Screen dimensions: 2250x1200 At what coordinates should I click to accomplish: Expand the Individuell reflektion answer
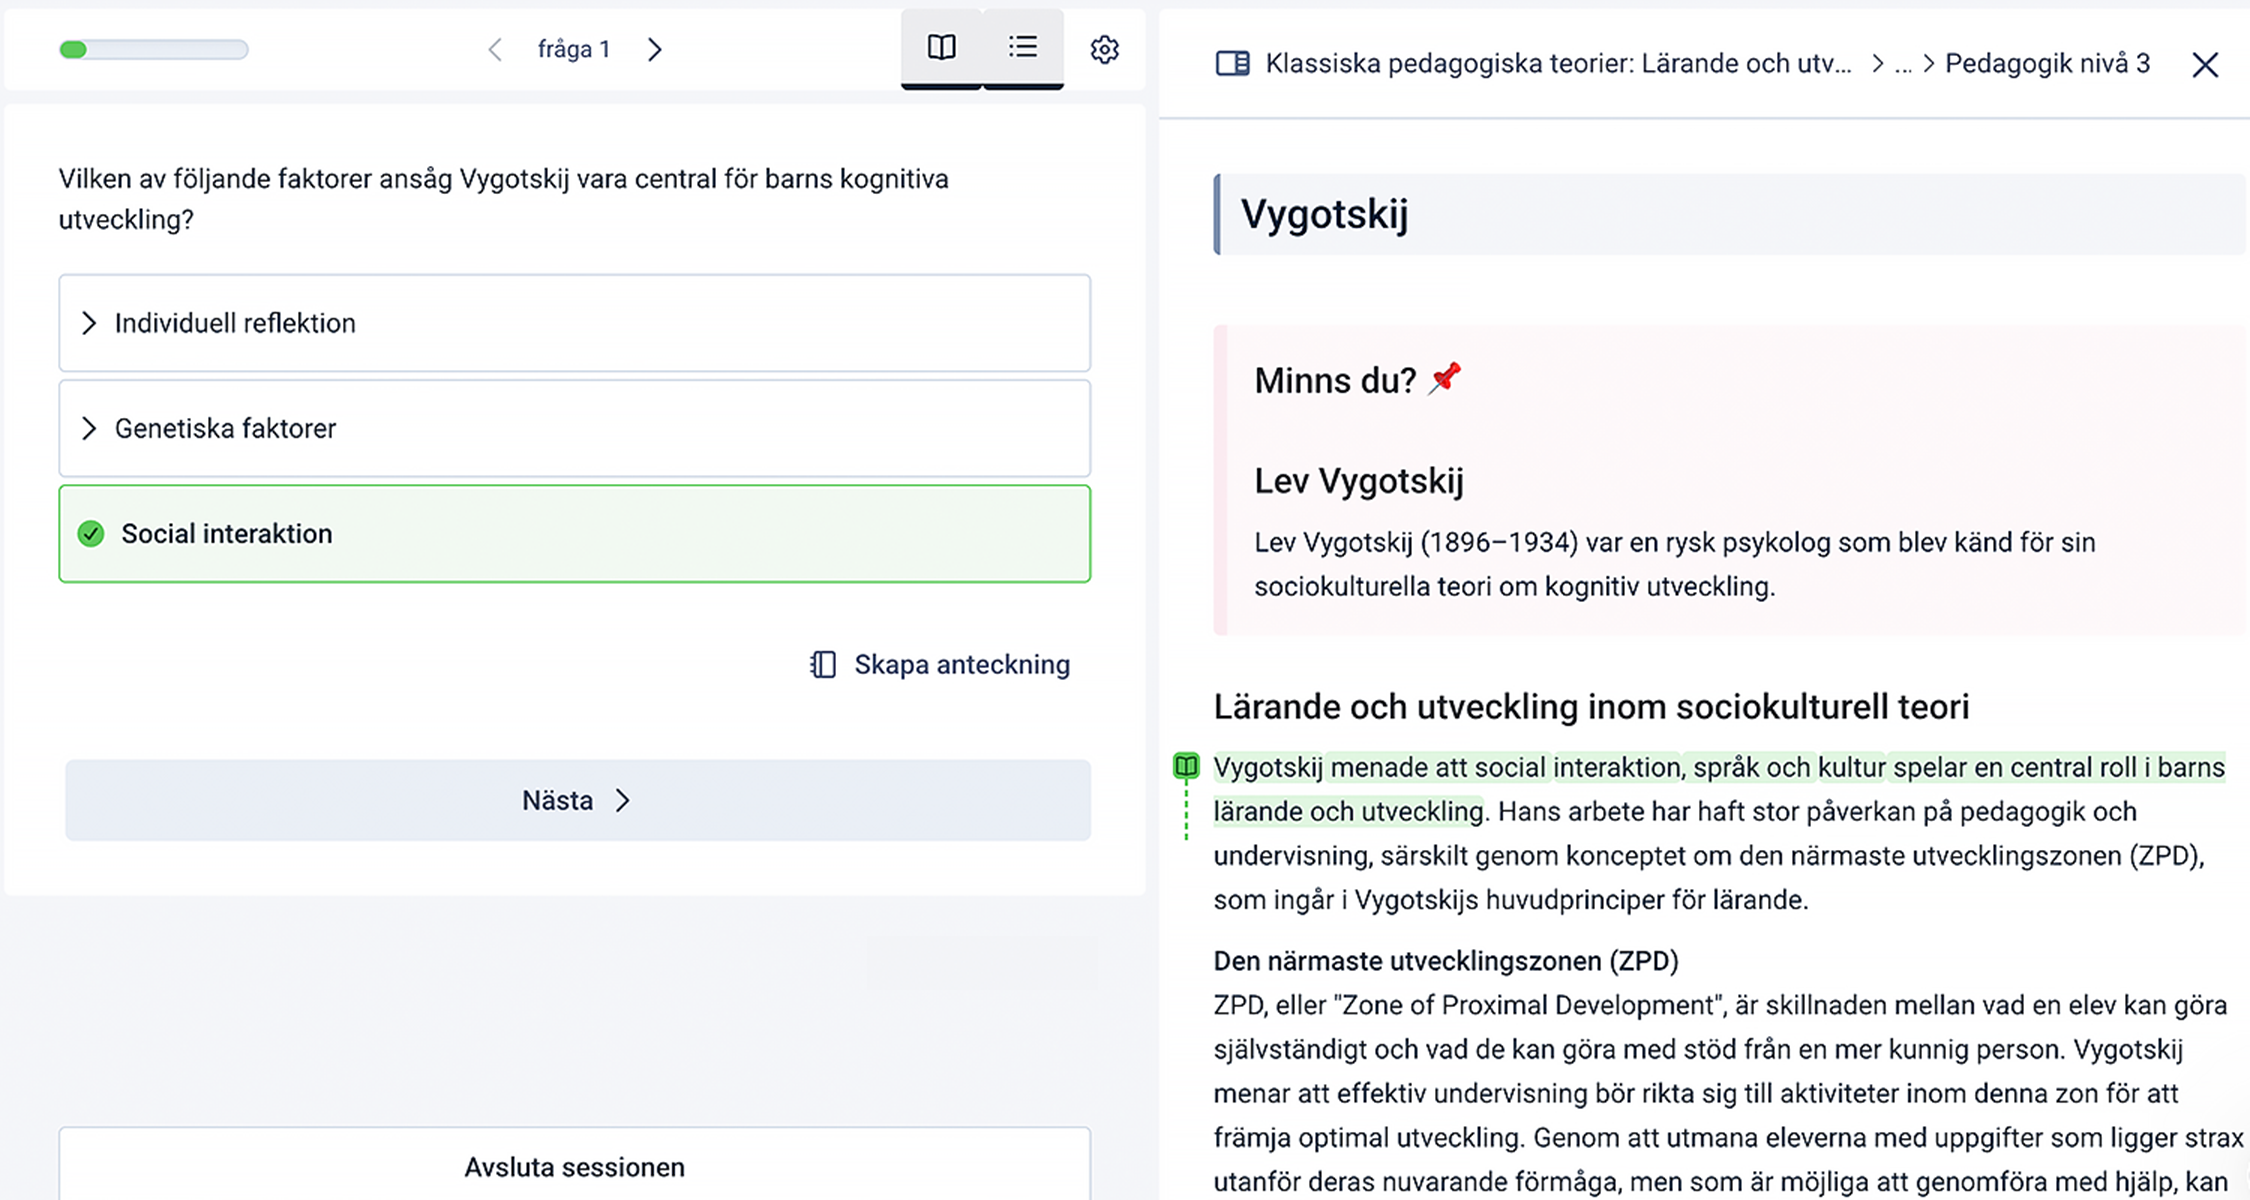[574, 323]
